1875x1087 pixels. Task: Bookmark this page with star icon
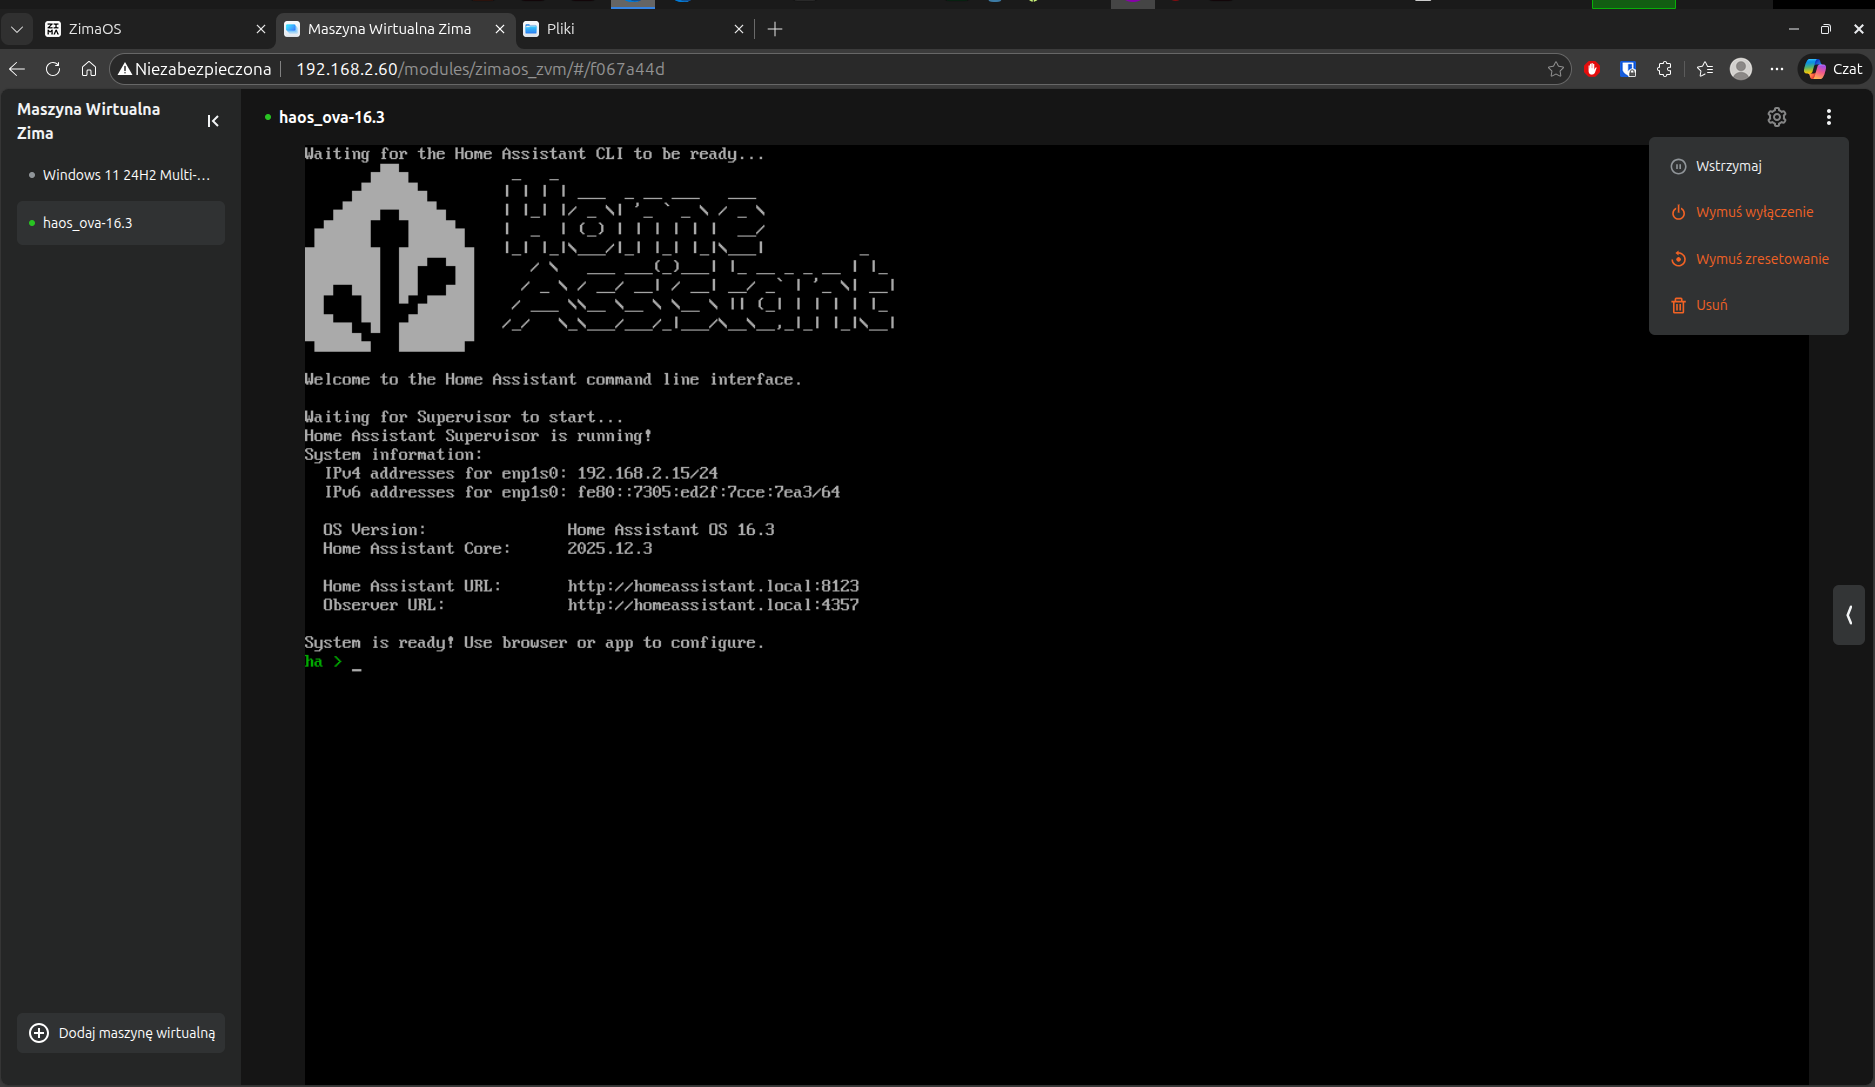1555,69
